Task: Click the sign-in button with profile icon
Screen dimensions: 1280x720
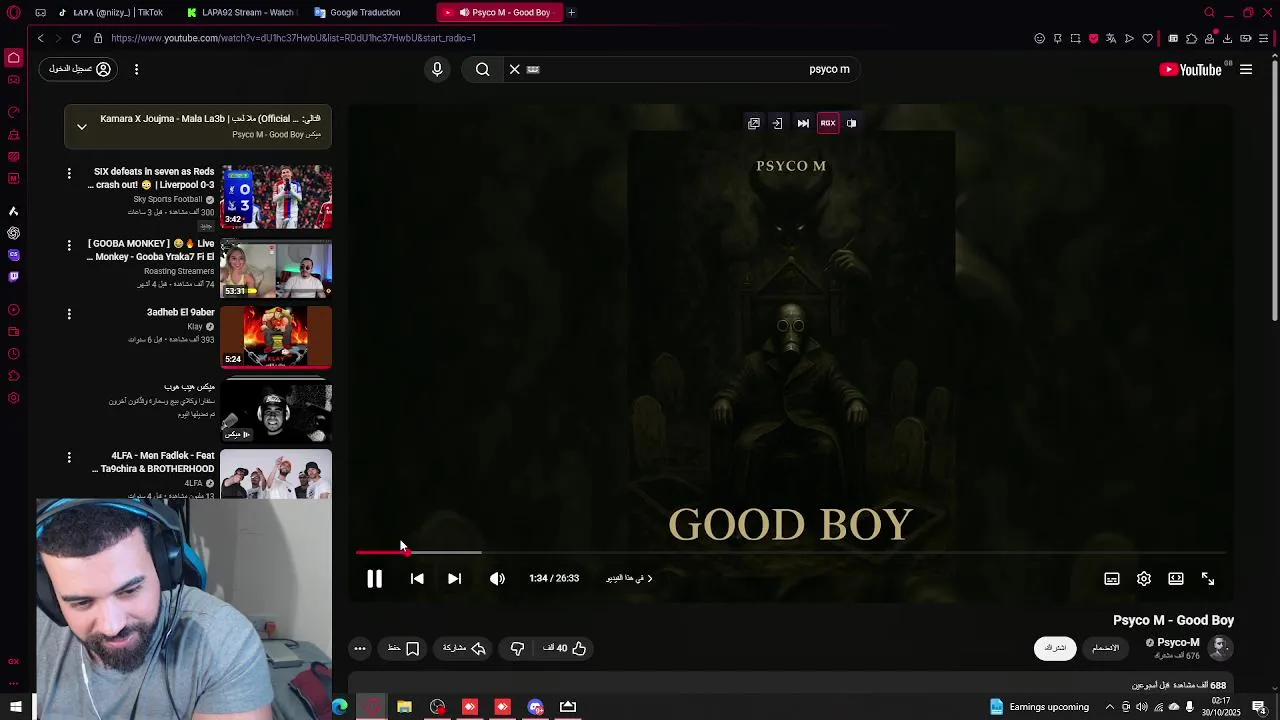Action: 80,69
